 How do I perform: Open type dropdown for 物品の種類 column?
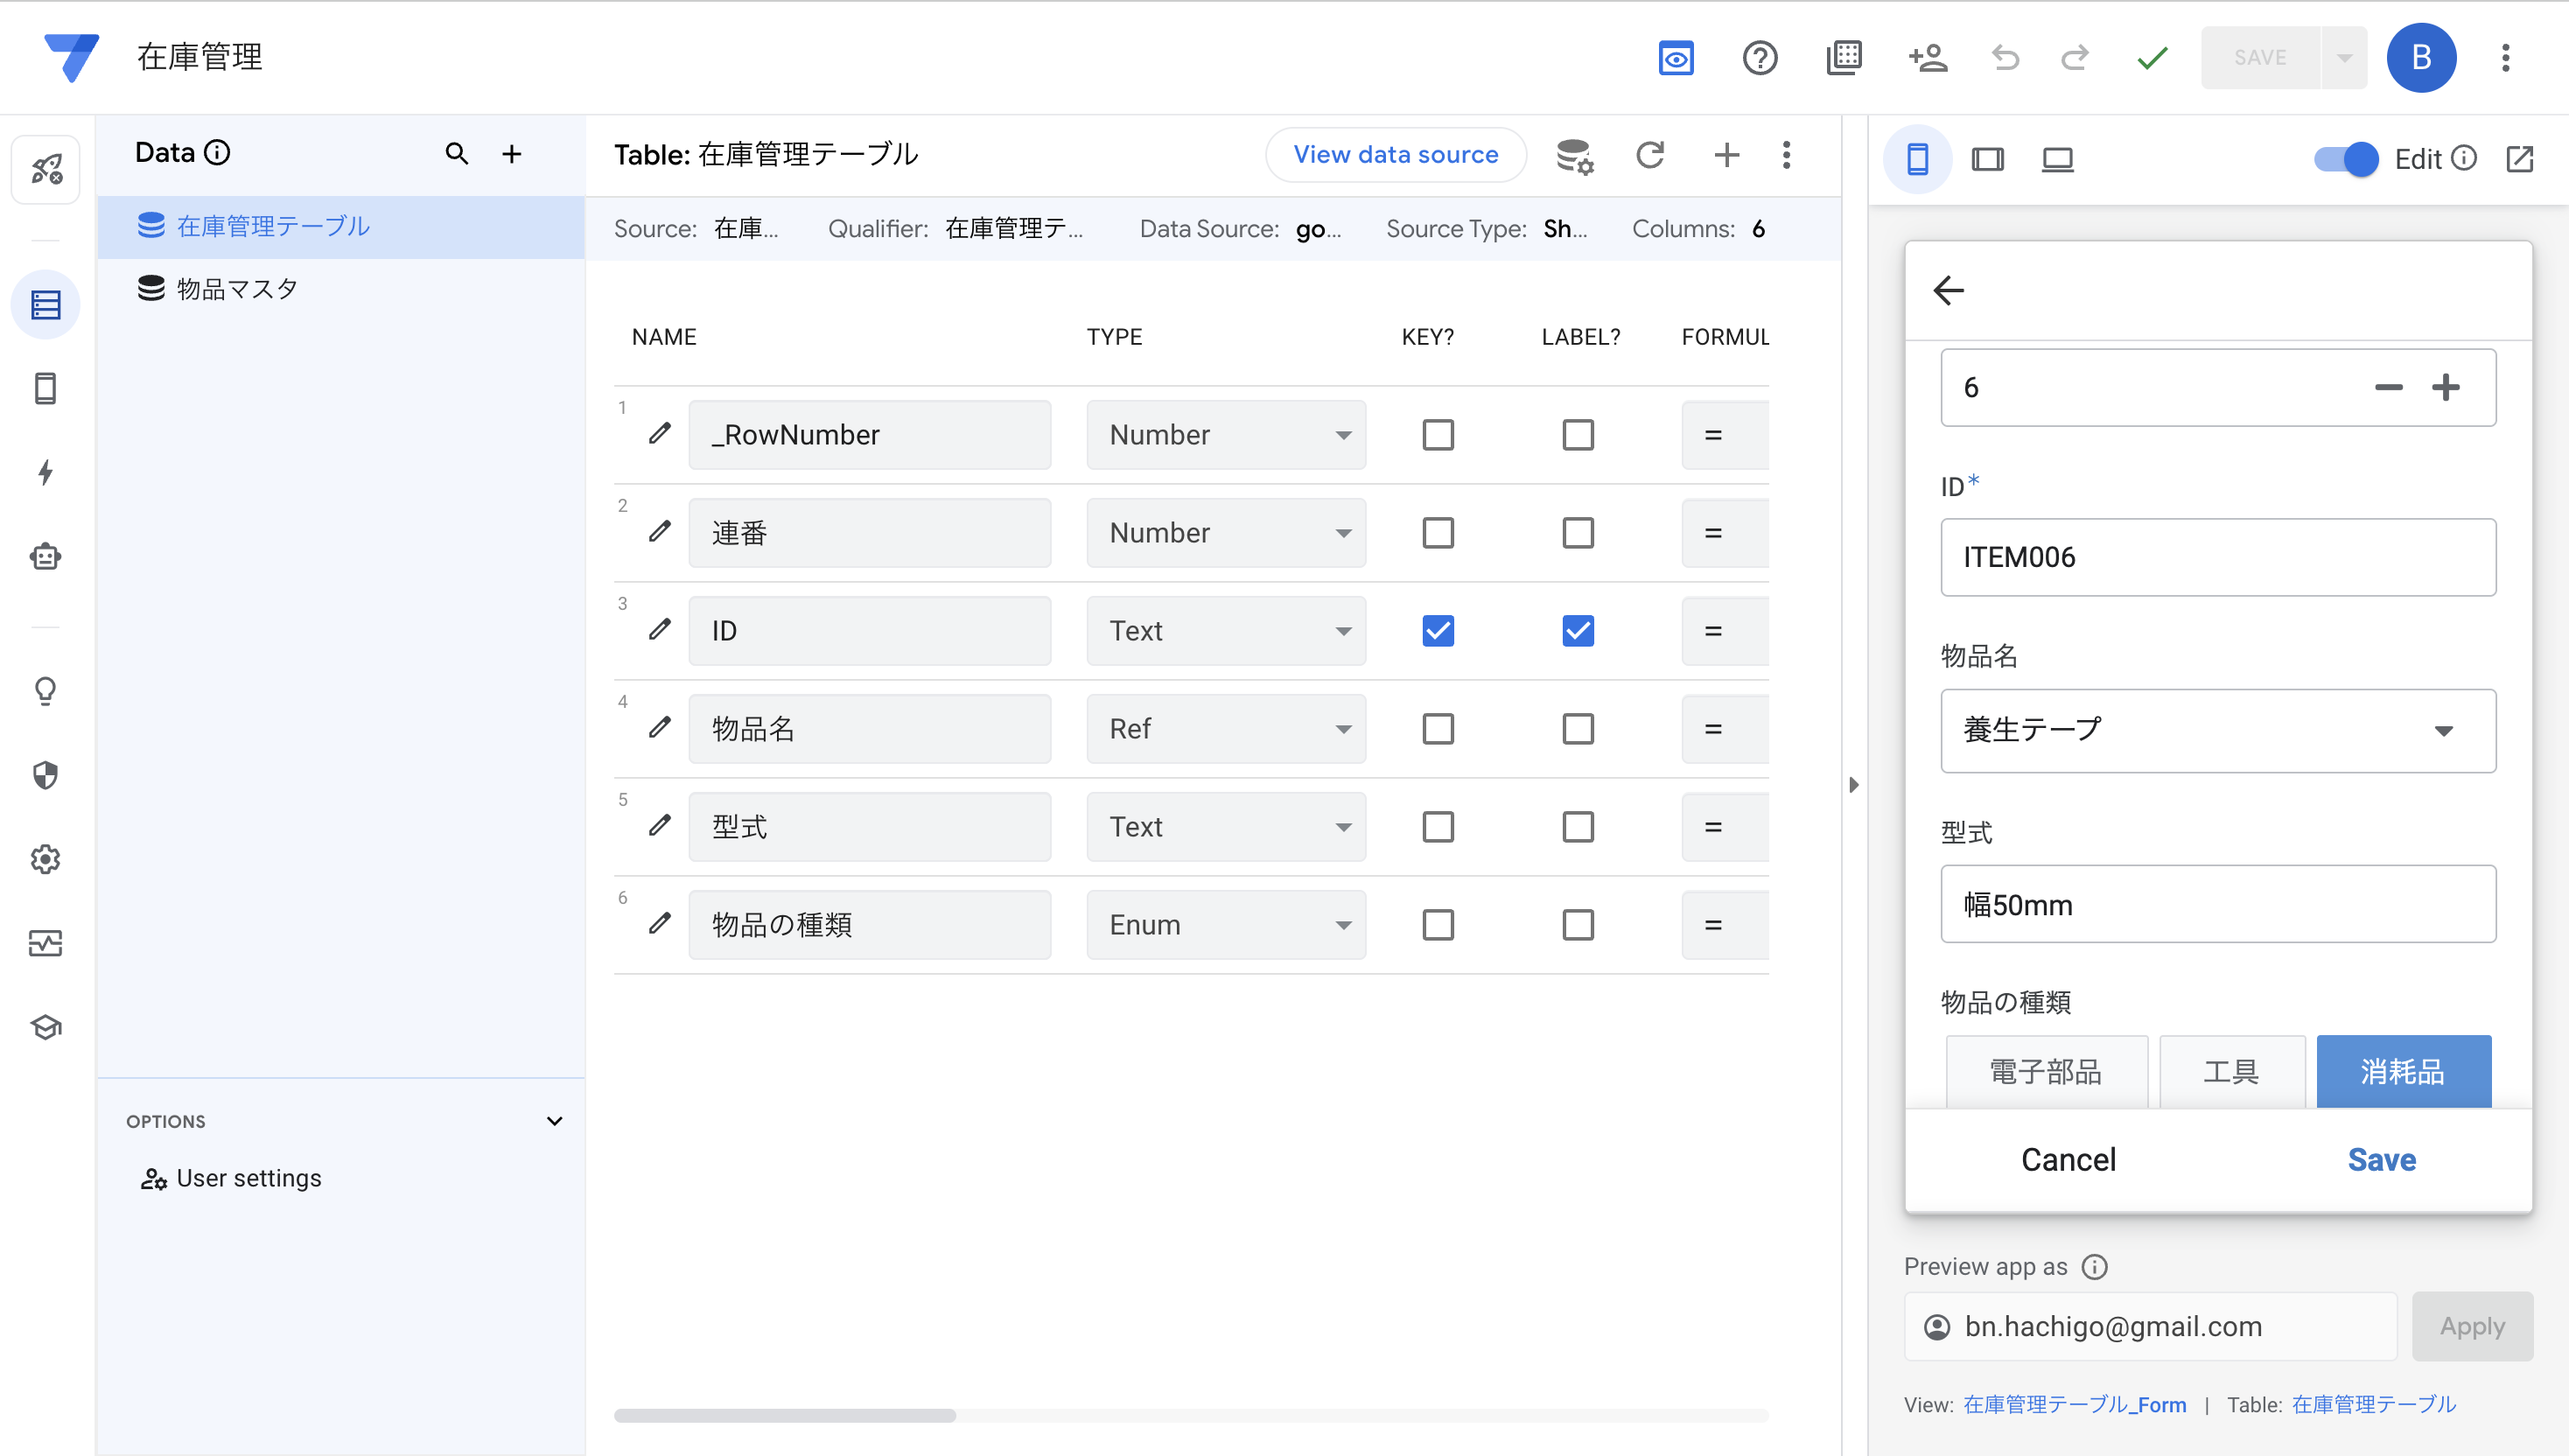[x=1225, y=925]
